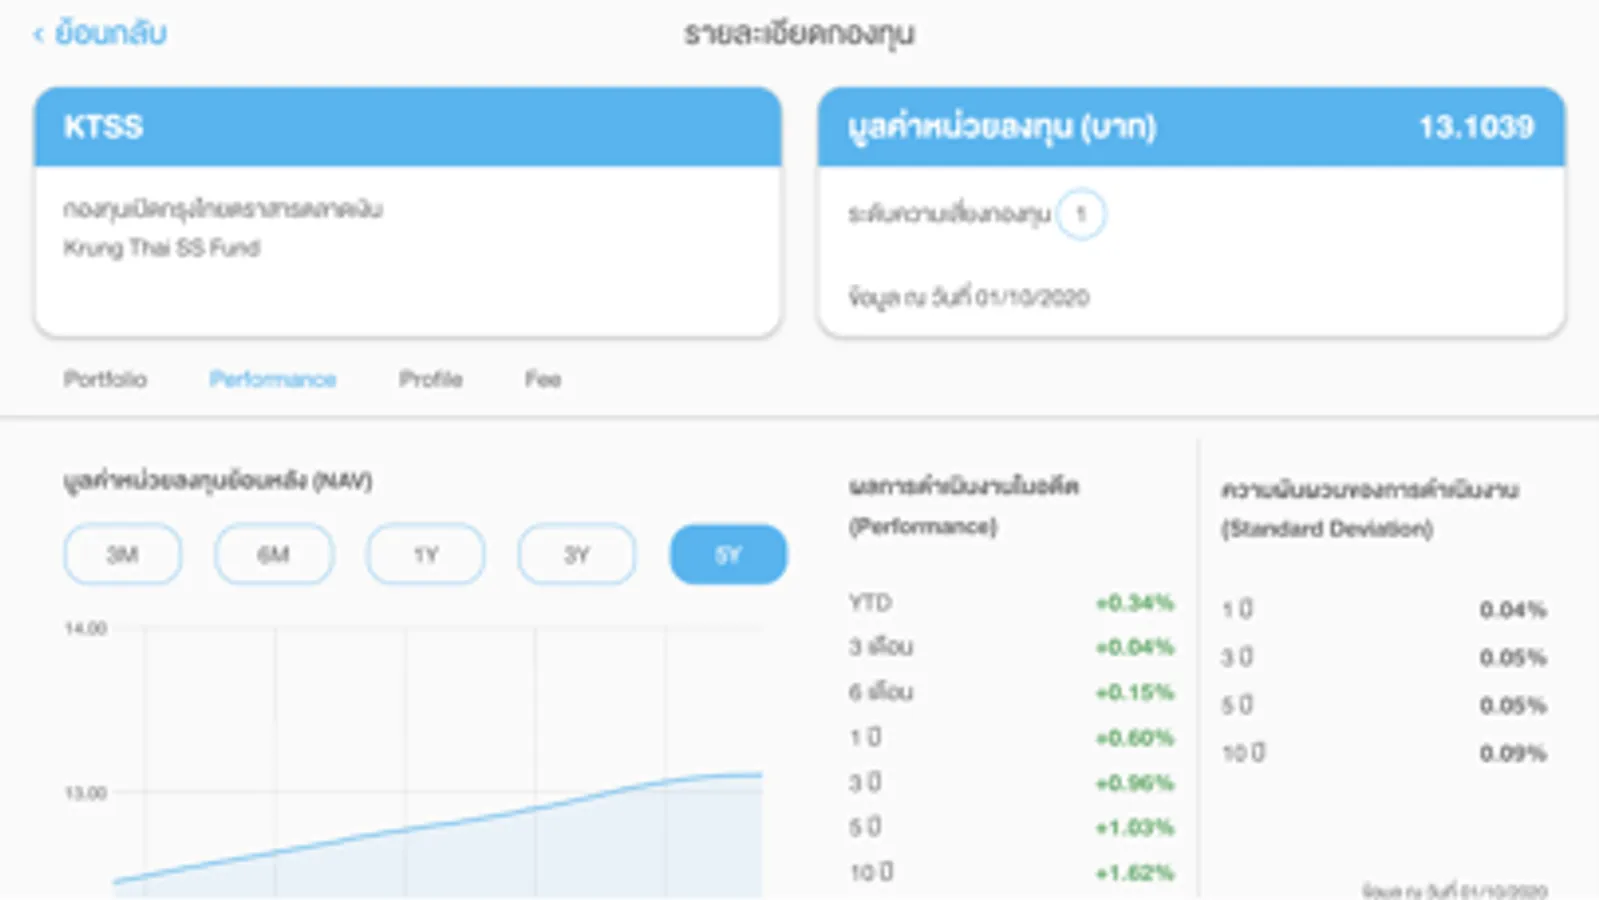Click the 1-year standard deviation 0.04%

pos(1513,610)
